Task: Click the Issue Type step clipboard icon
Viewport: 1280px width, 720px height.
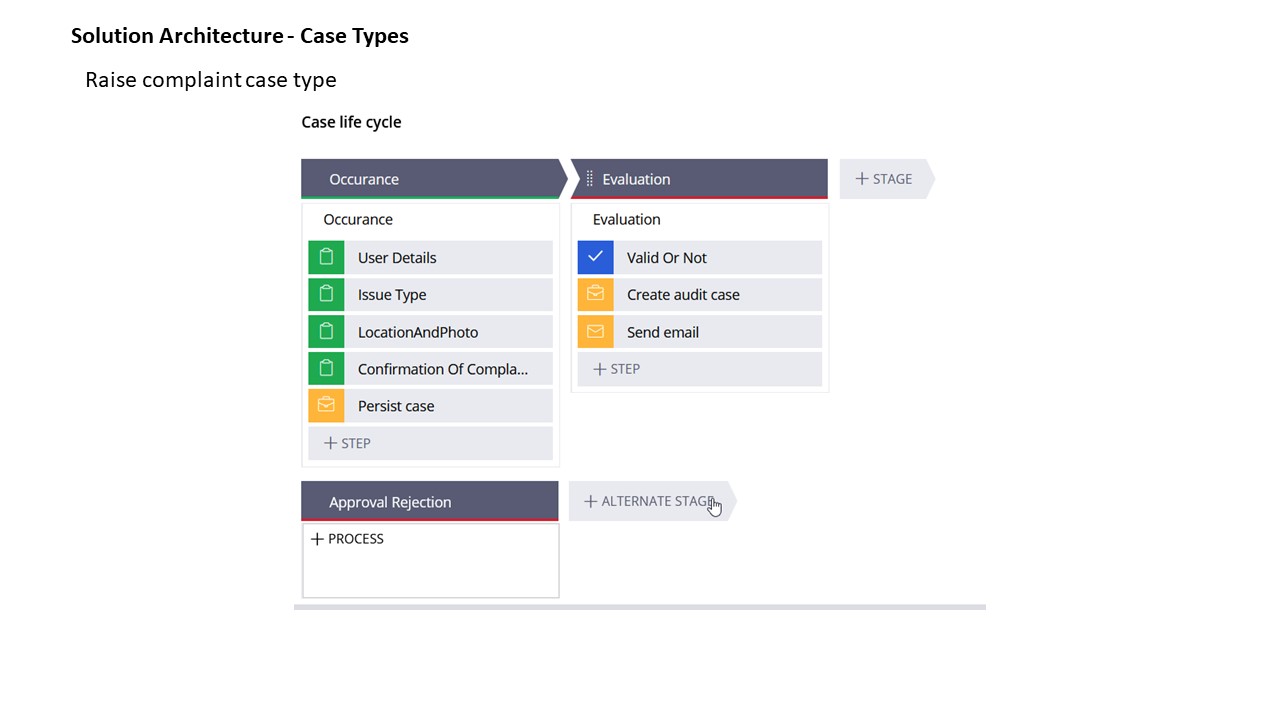Action: pos(326,295)
